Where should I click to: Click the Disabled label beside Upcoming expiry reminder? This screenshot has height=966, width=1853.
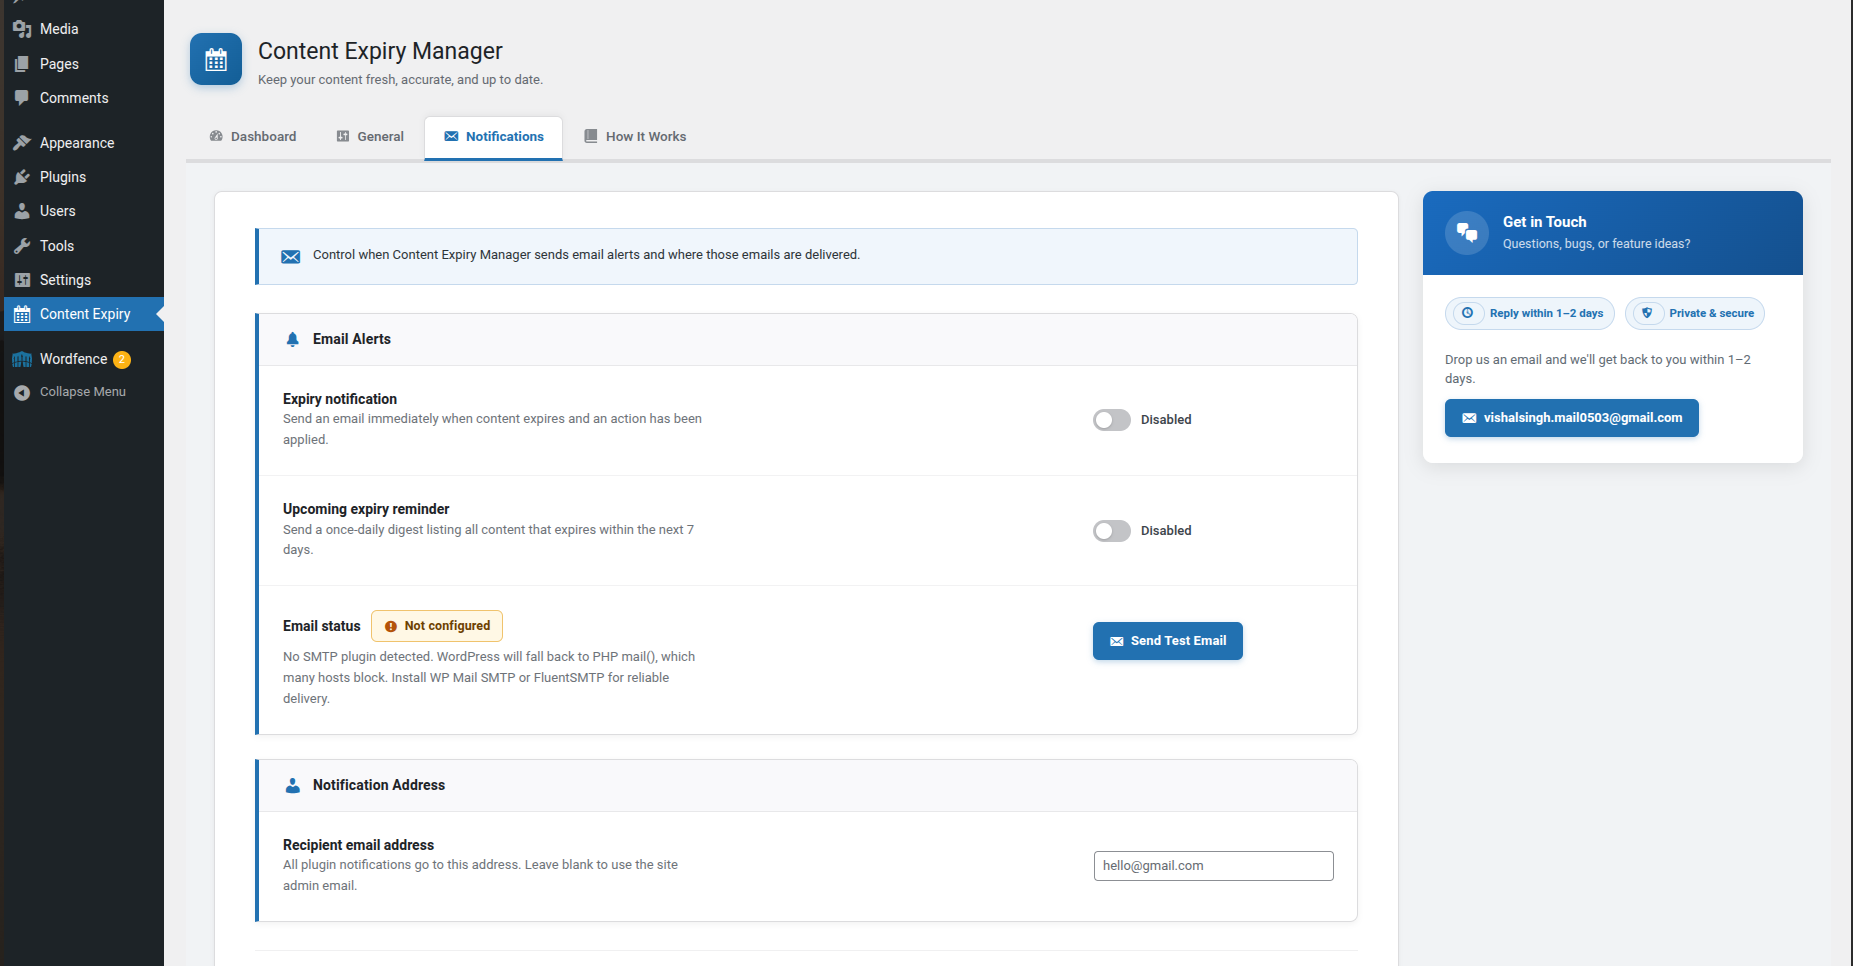(x=1166, y=531)
